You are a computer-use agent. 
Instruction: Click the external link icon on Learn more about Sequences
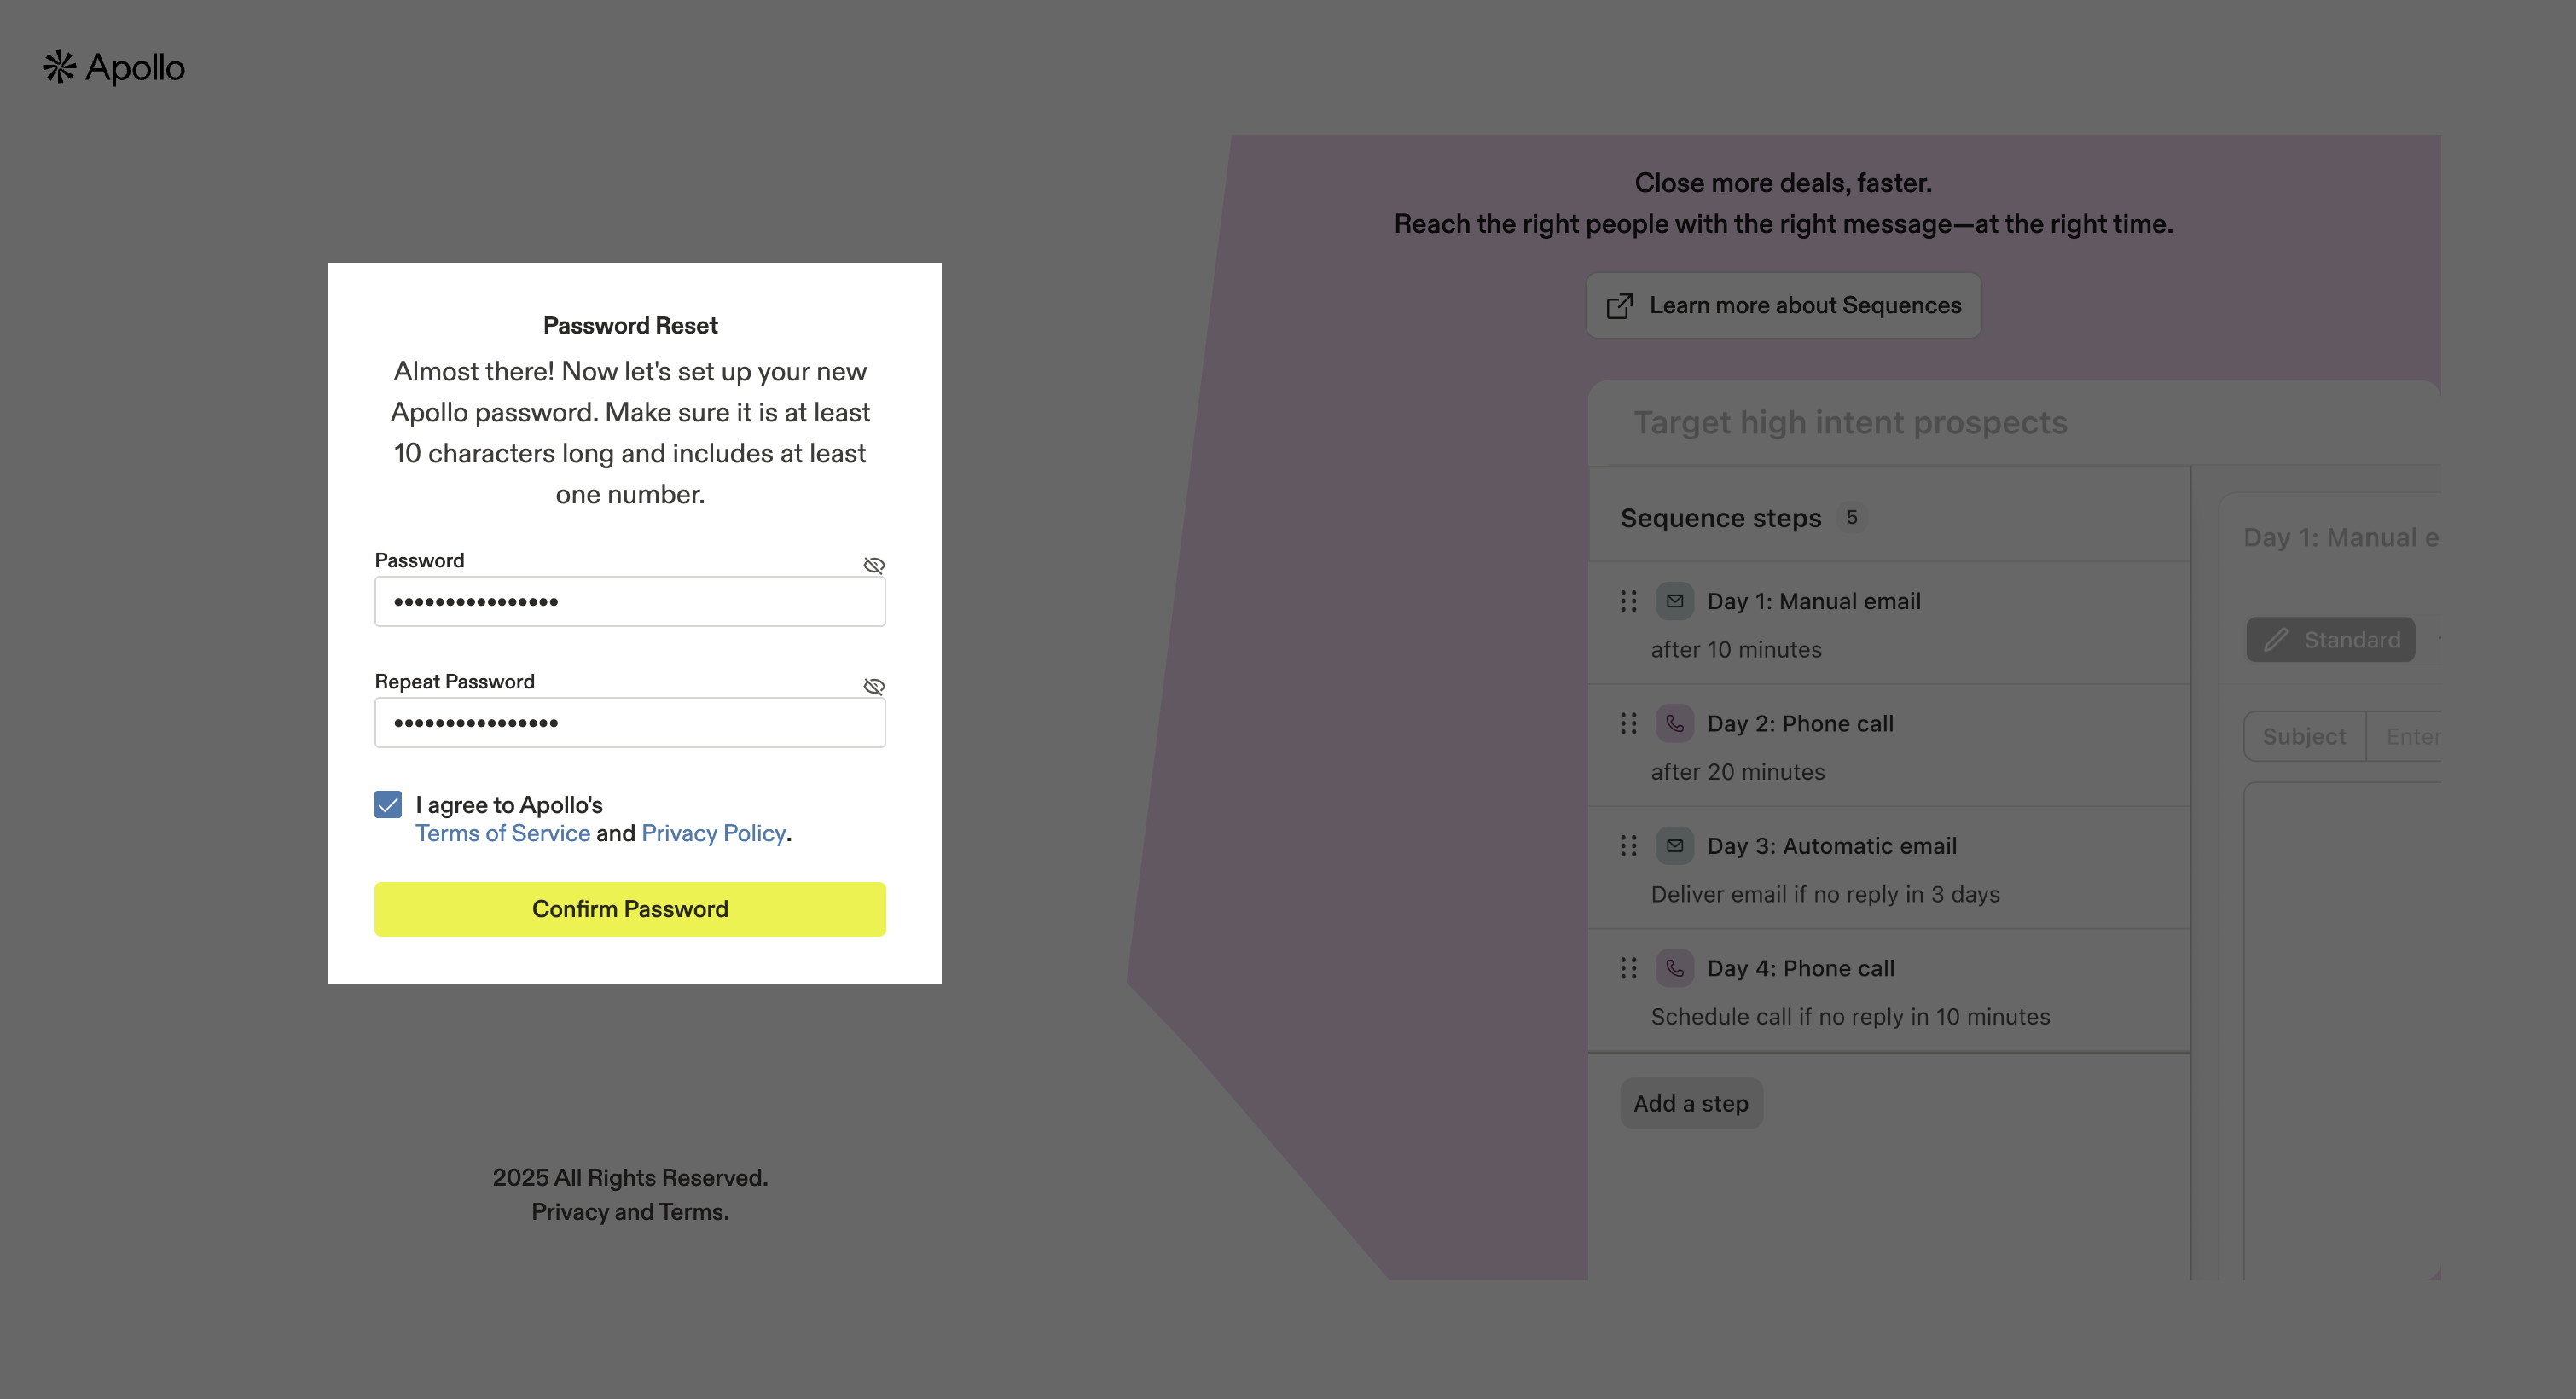pyautogui.click(x=1620, y=305)
